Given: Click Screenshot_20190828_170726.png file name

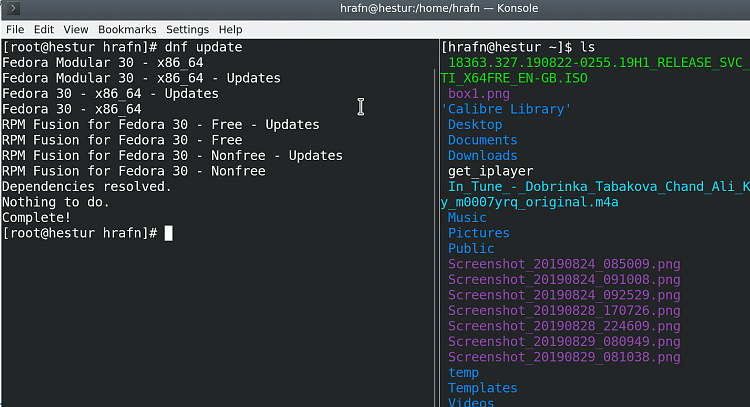Looking at the screenshot, I should pyautogui.click(x=564, y=311).
